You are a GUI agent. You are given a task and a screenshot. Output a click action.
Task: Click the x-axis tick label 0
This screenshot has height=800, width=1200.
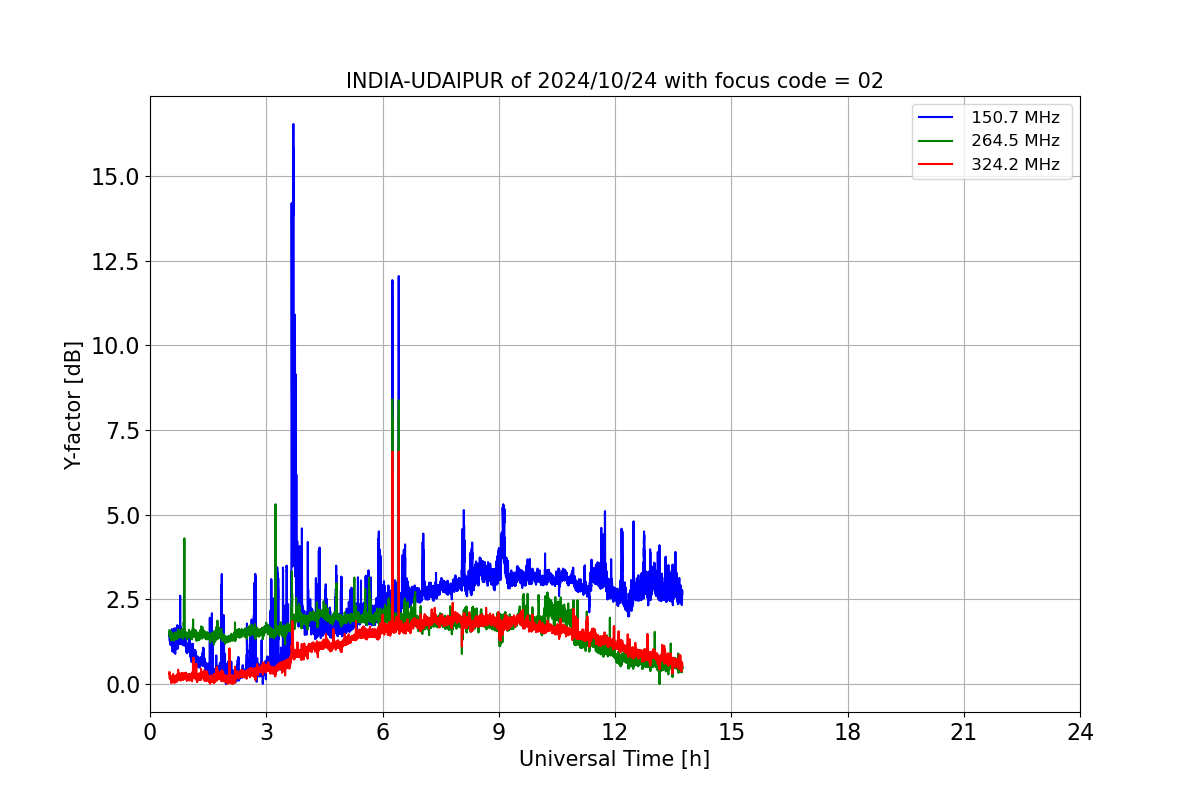(x=150, y=732)
